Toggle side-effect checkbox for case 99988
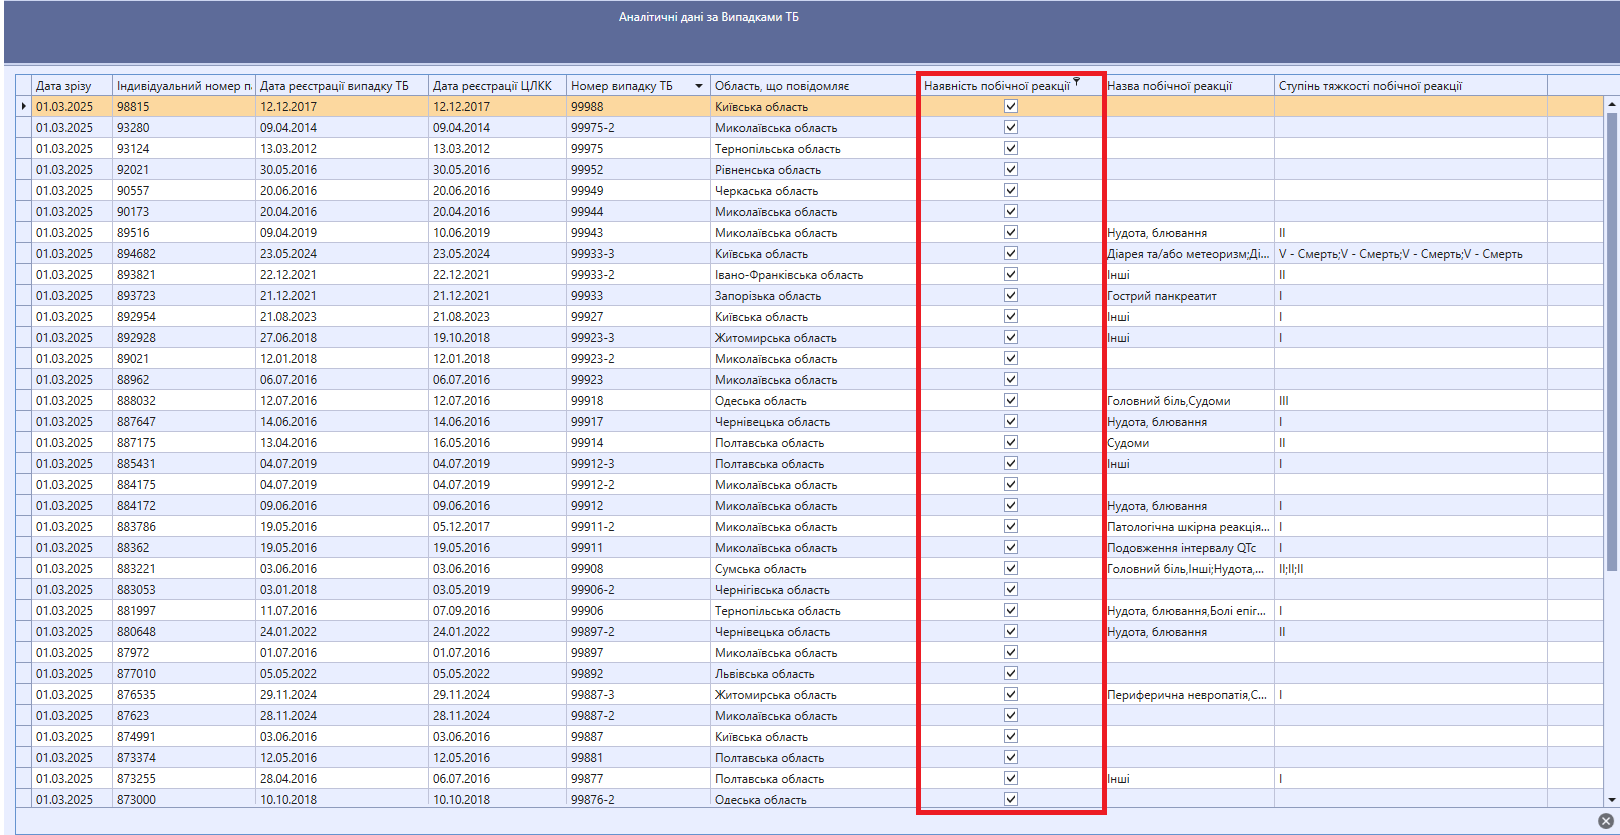The width and height of the screenshot is (1620, 835). [1011, 106]
